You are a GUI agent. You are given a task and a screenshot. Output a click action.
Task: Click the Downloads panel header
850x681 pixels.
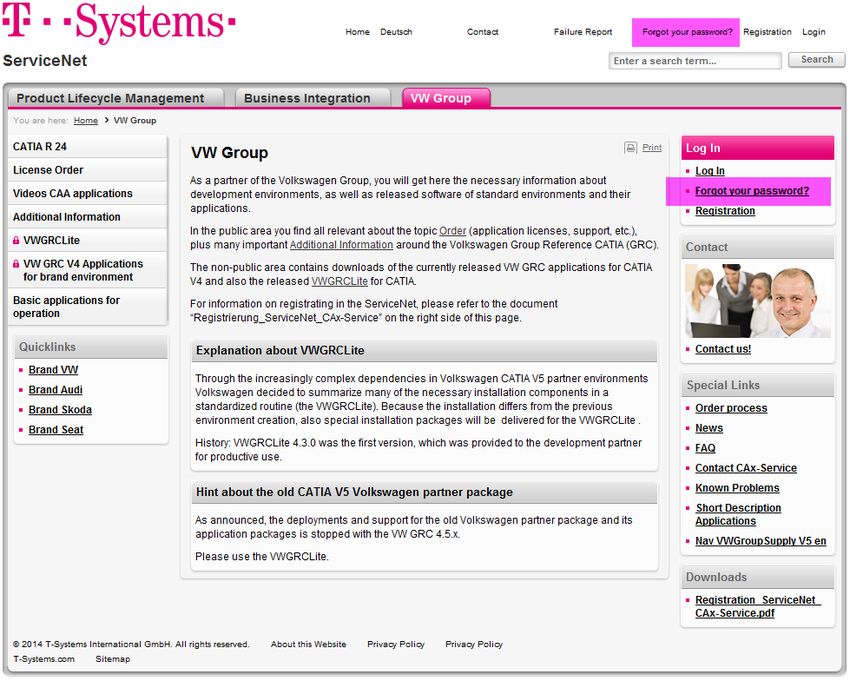coord(758,577)
